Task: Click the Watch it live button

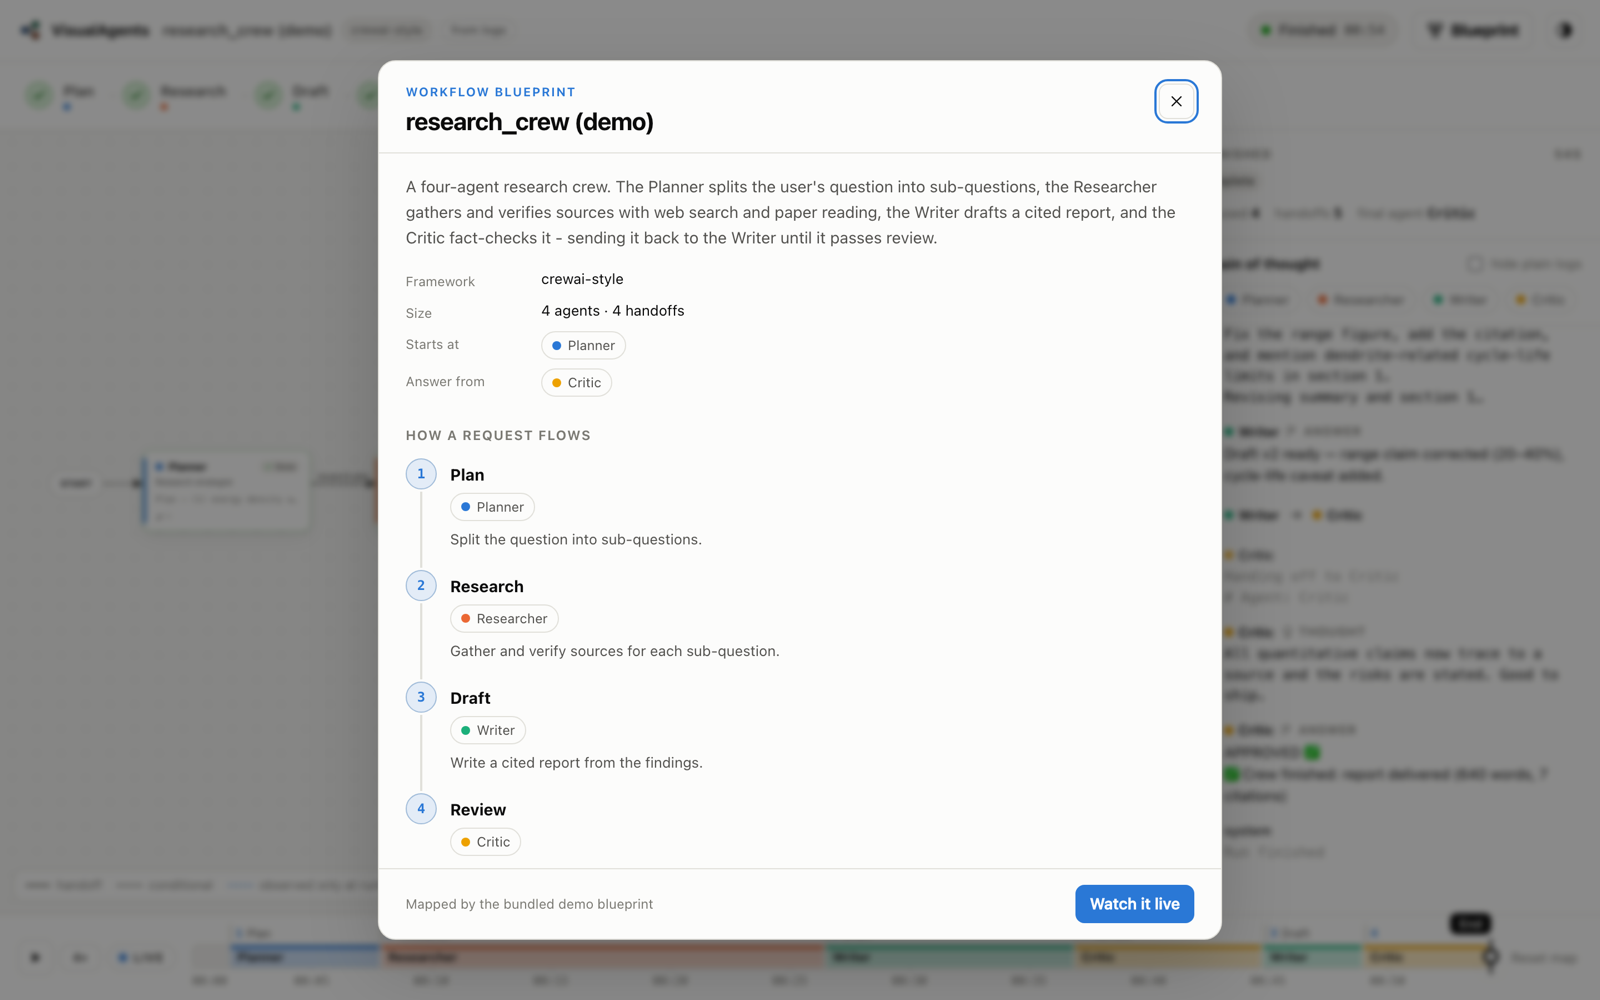Action: [x=1134, y=904]
